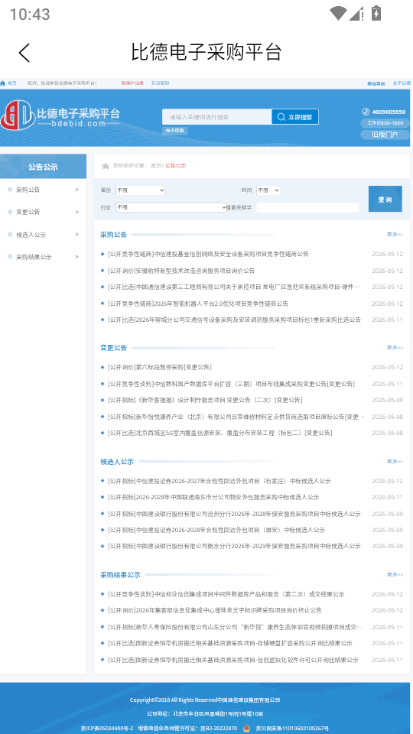Click the blue 查询 button
Screen dimensions: 413x734
click(x=385, y=199)
